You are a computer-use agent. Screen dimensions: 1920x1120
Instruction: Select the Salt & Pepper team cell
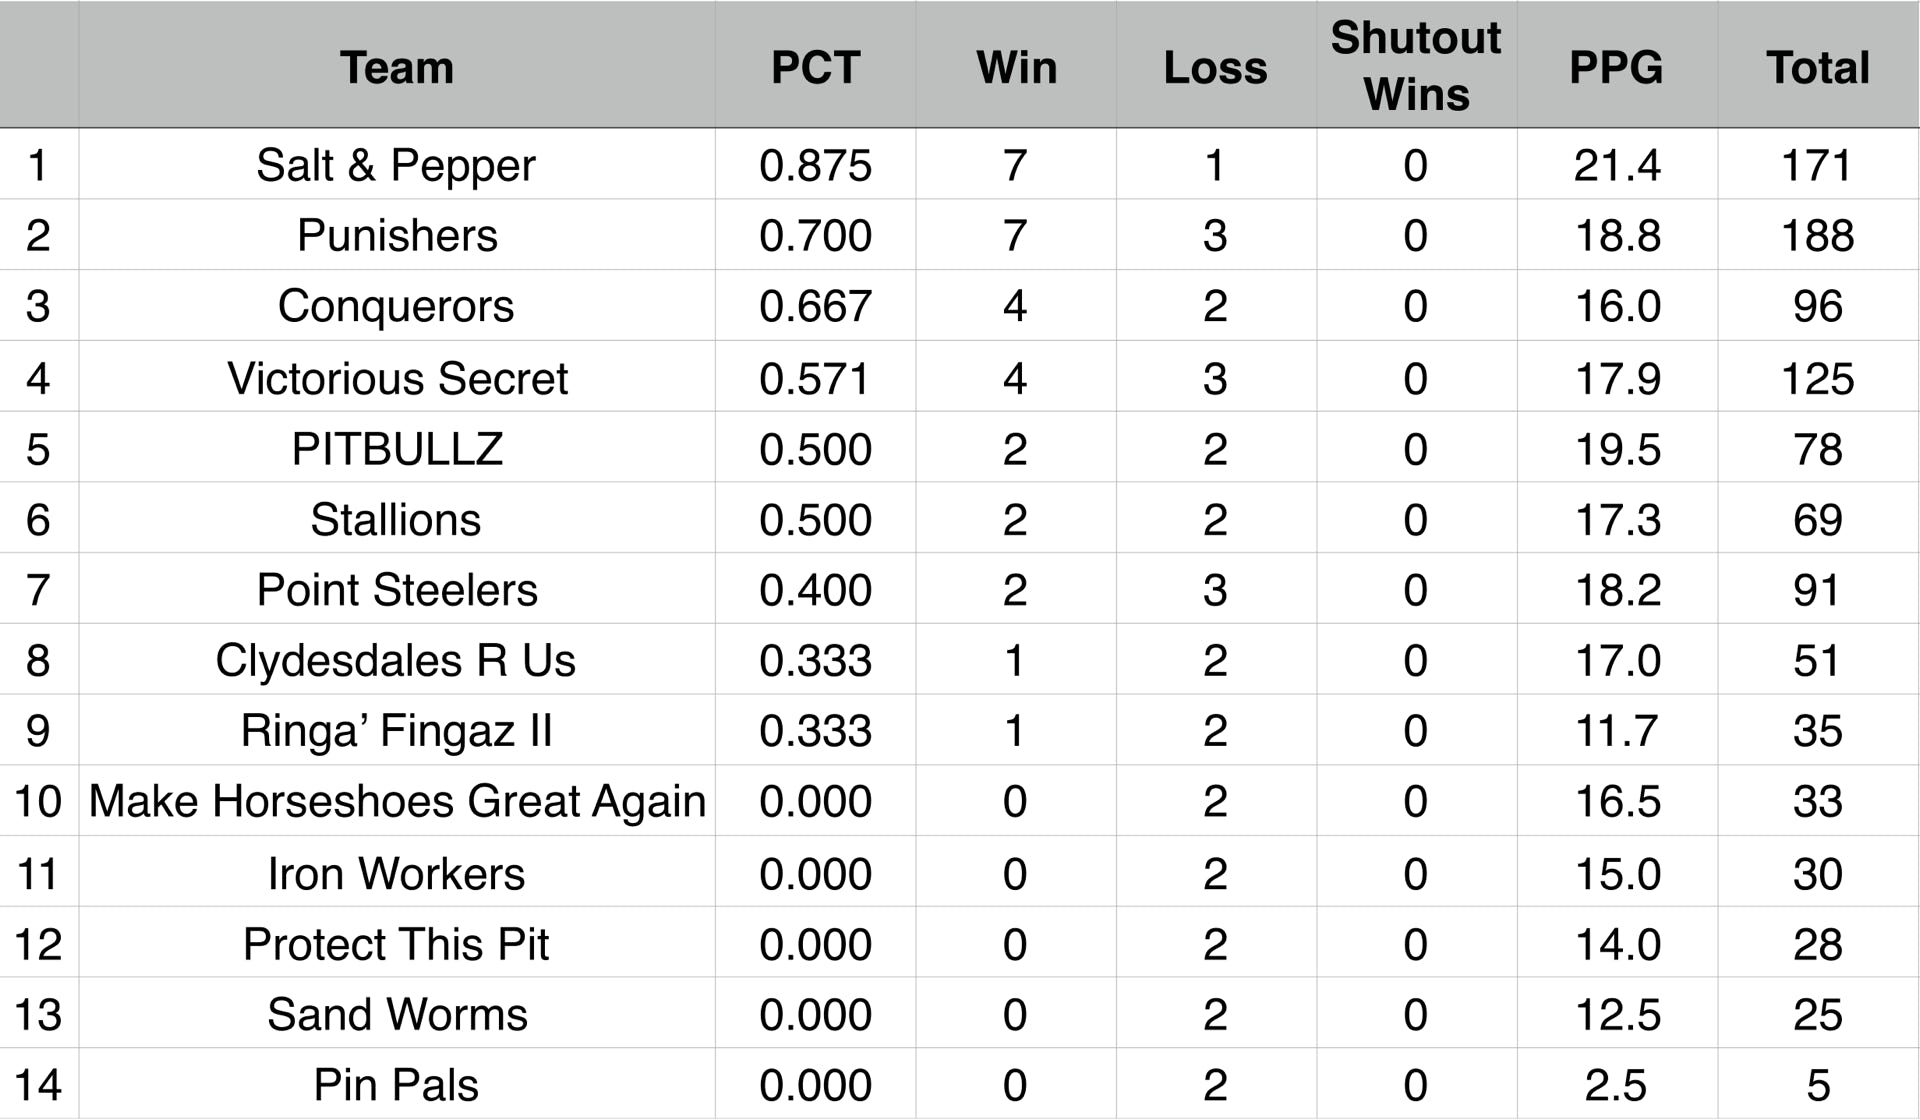[x=396, y=165]
